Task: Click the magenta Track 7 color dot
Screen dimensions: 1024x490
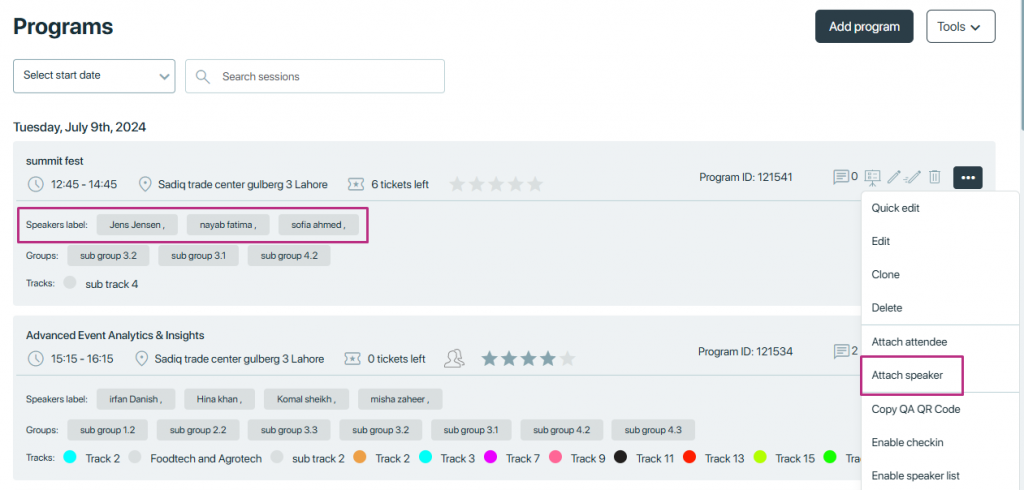Action: pyautogui.click(x=490, y=457)
